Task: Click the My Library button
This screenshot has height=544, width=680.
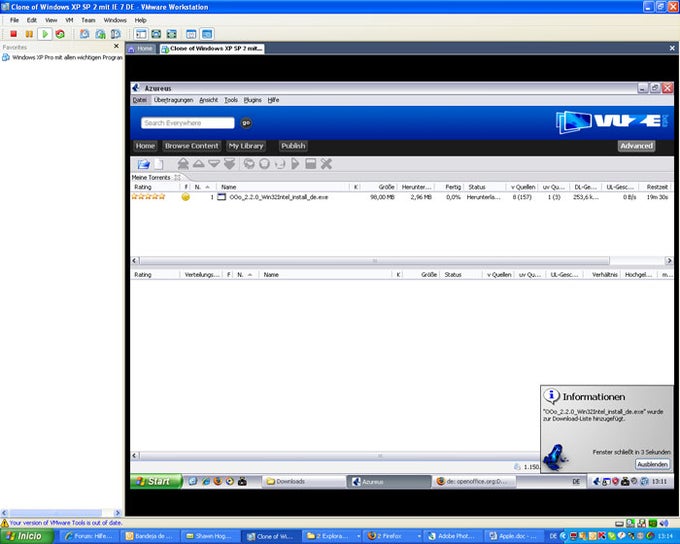Action: point(246,146)
